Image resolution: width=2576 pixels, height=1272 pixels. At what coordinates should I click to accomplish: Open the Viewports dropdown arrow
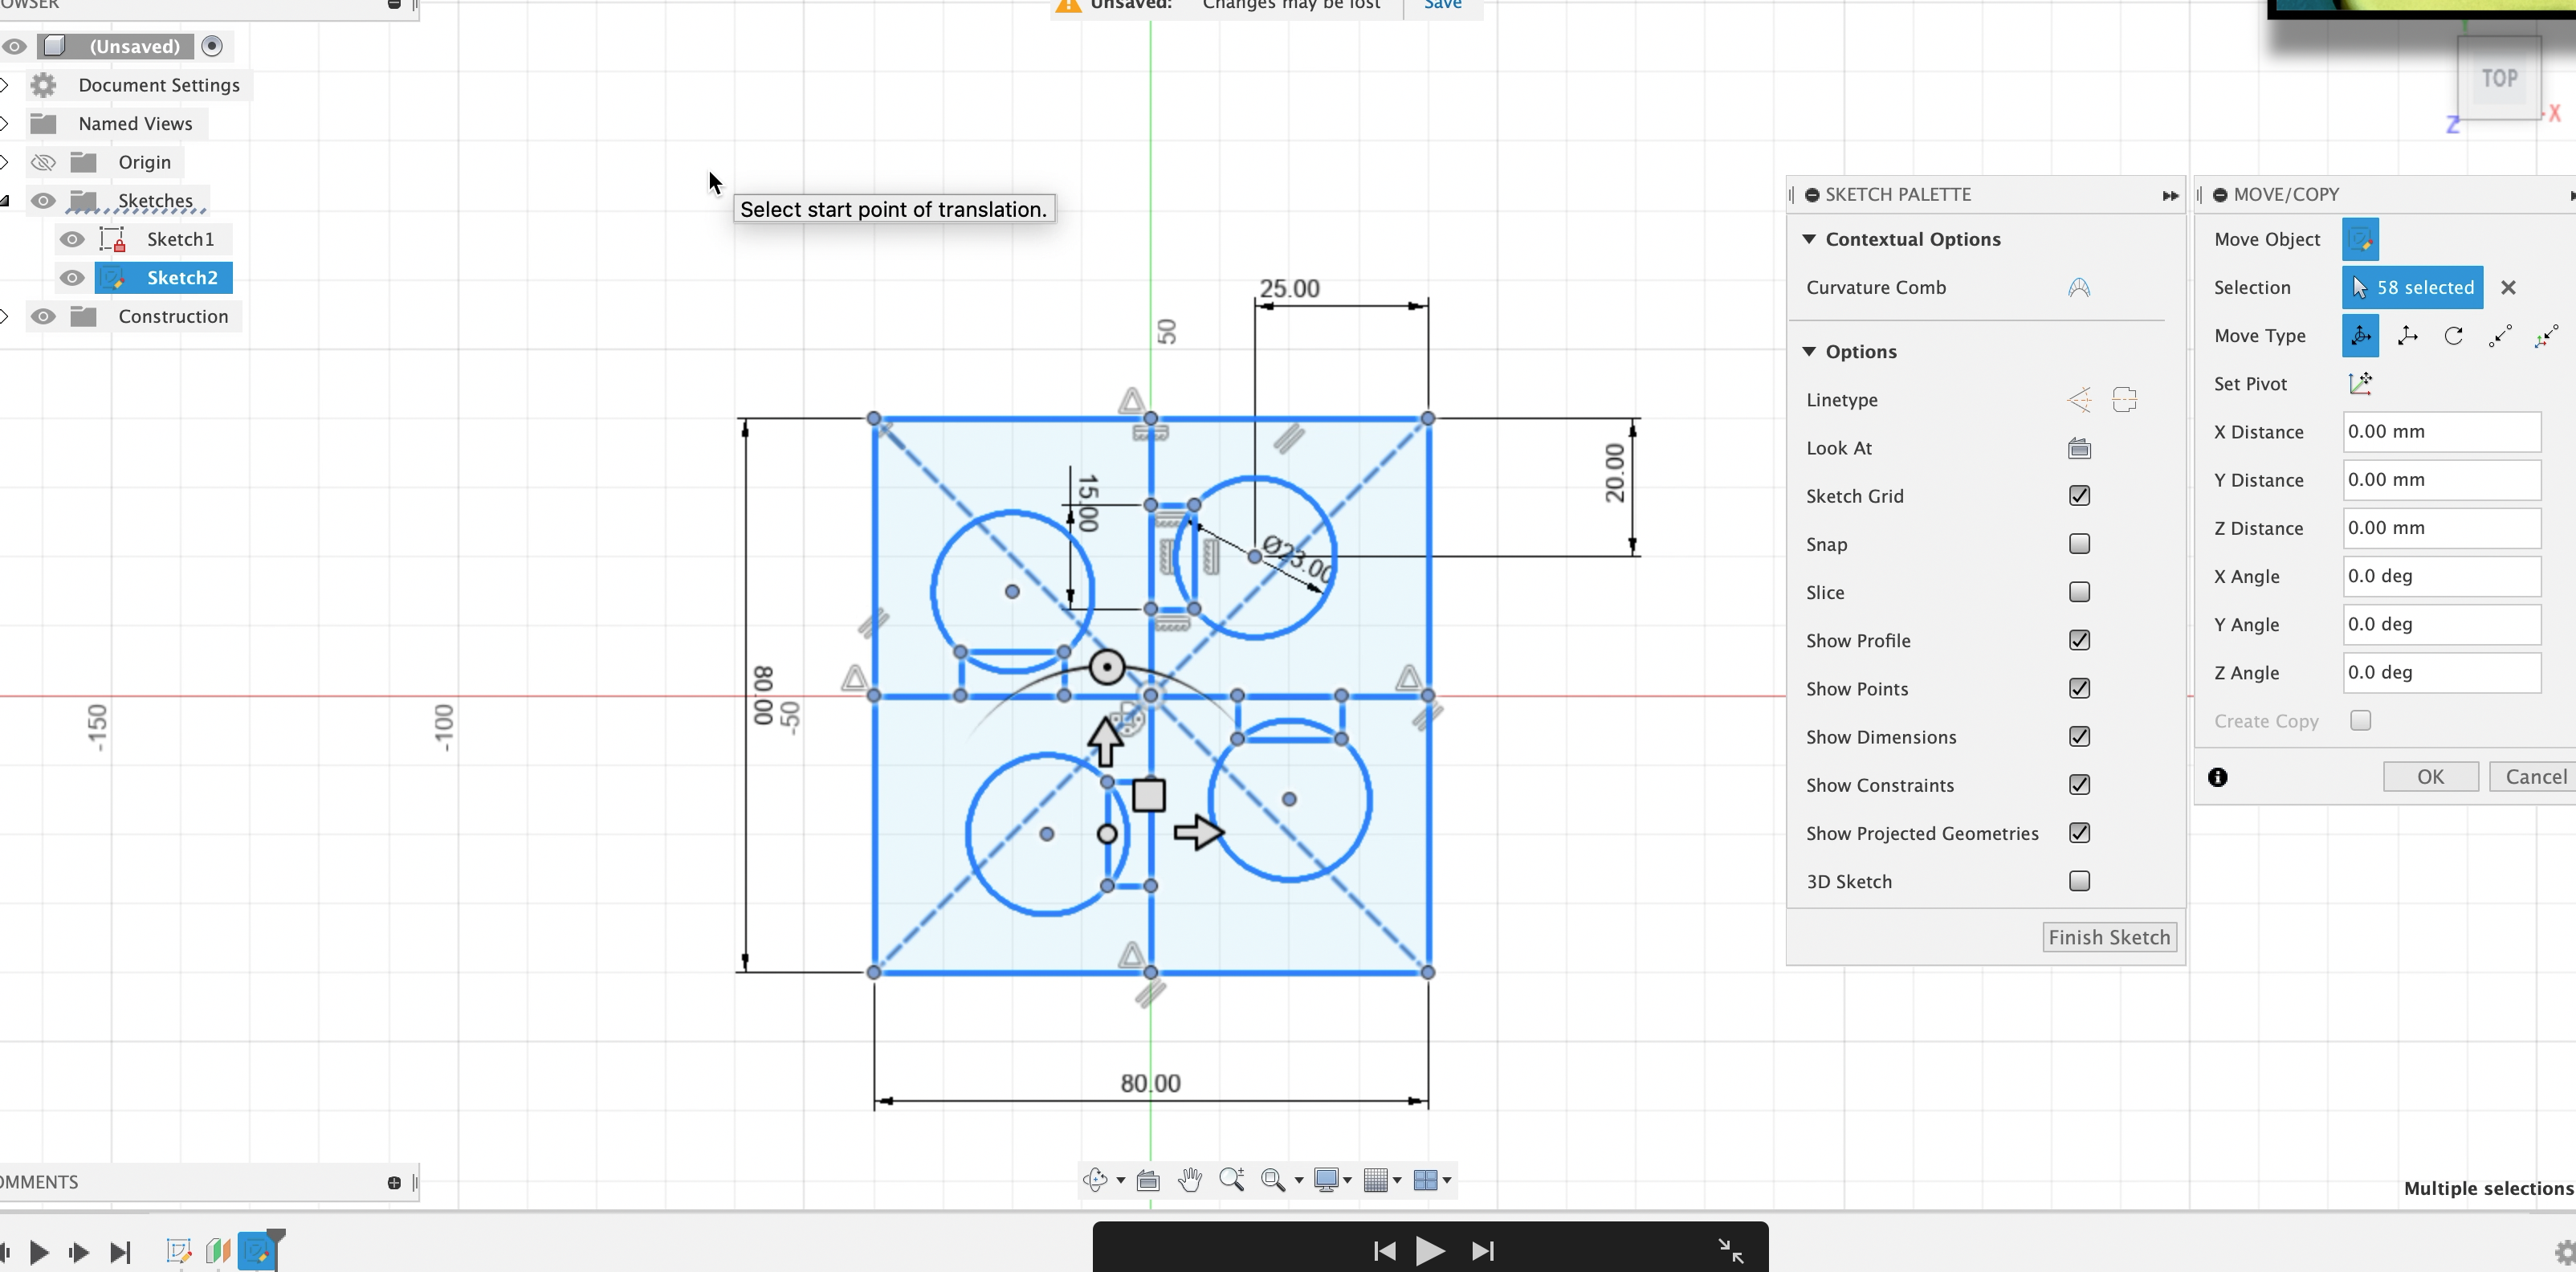point(1447,1181)
